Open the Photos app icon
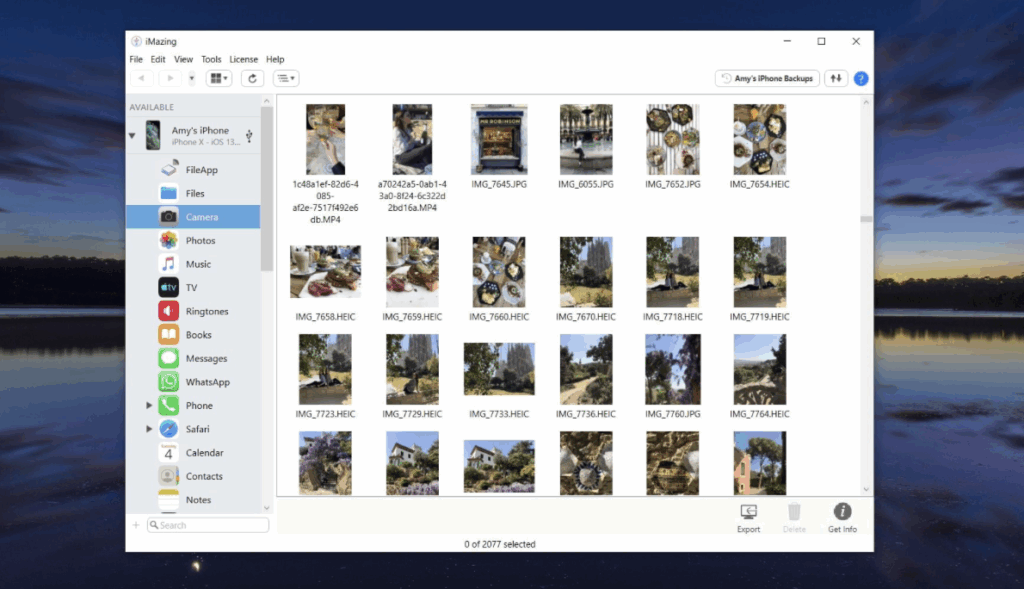The width and height of the screenshot is (1024, 589). [168, 240]
